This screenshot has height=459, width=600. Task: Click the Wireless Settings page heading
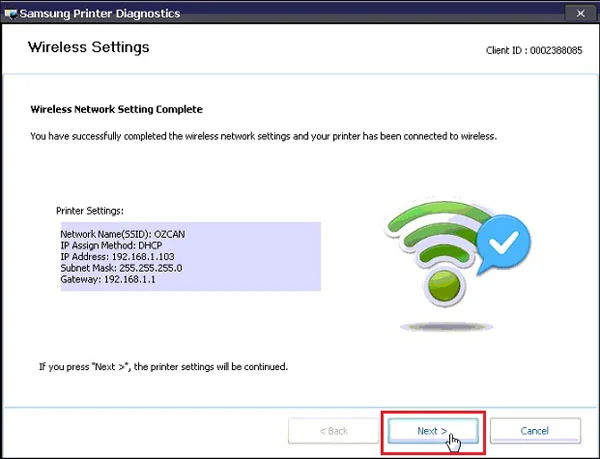coord(88,47)
